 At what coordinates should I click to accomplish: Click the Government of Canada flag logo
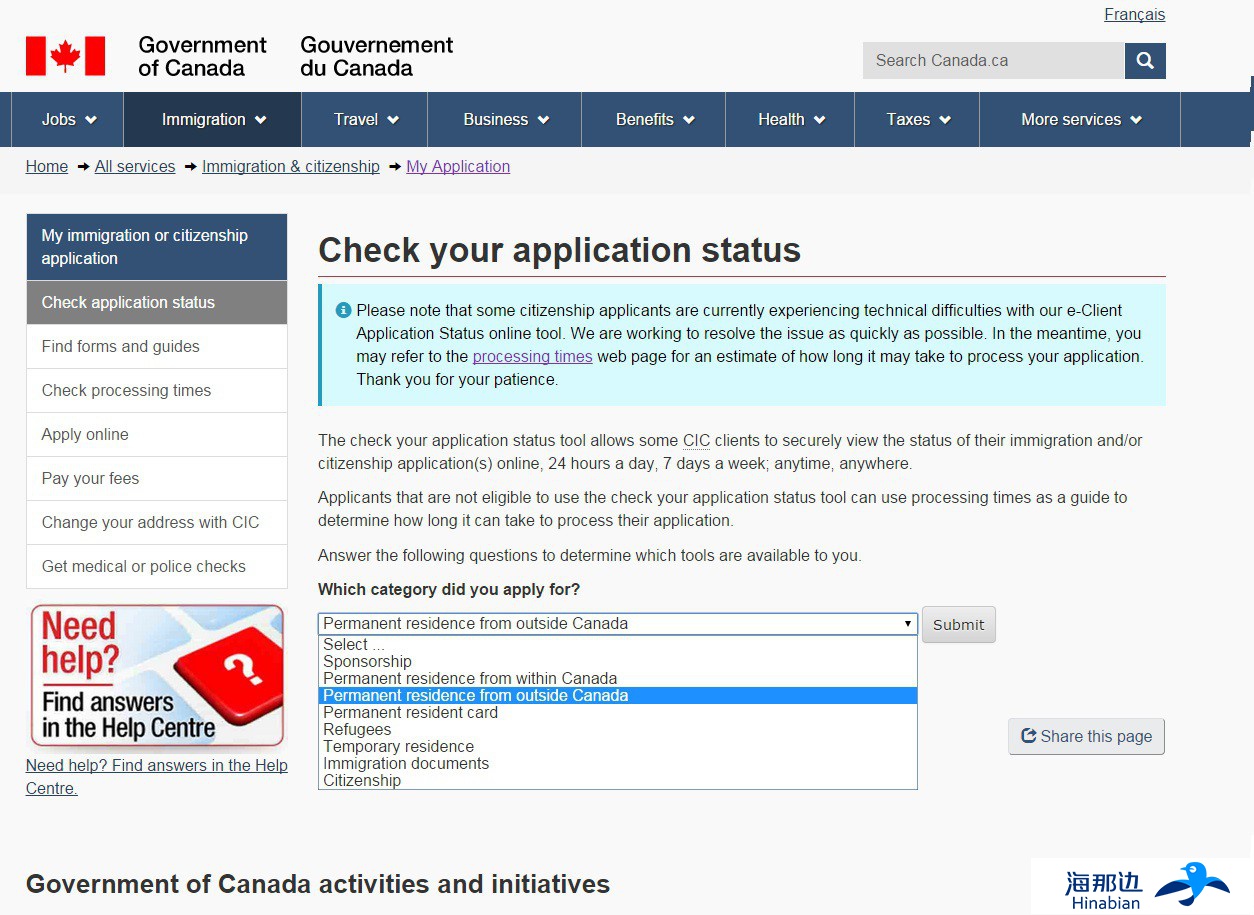66,57
